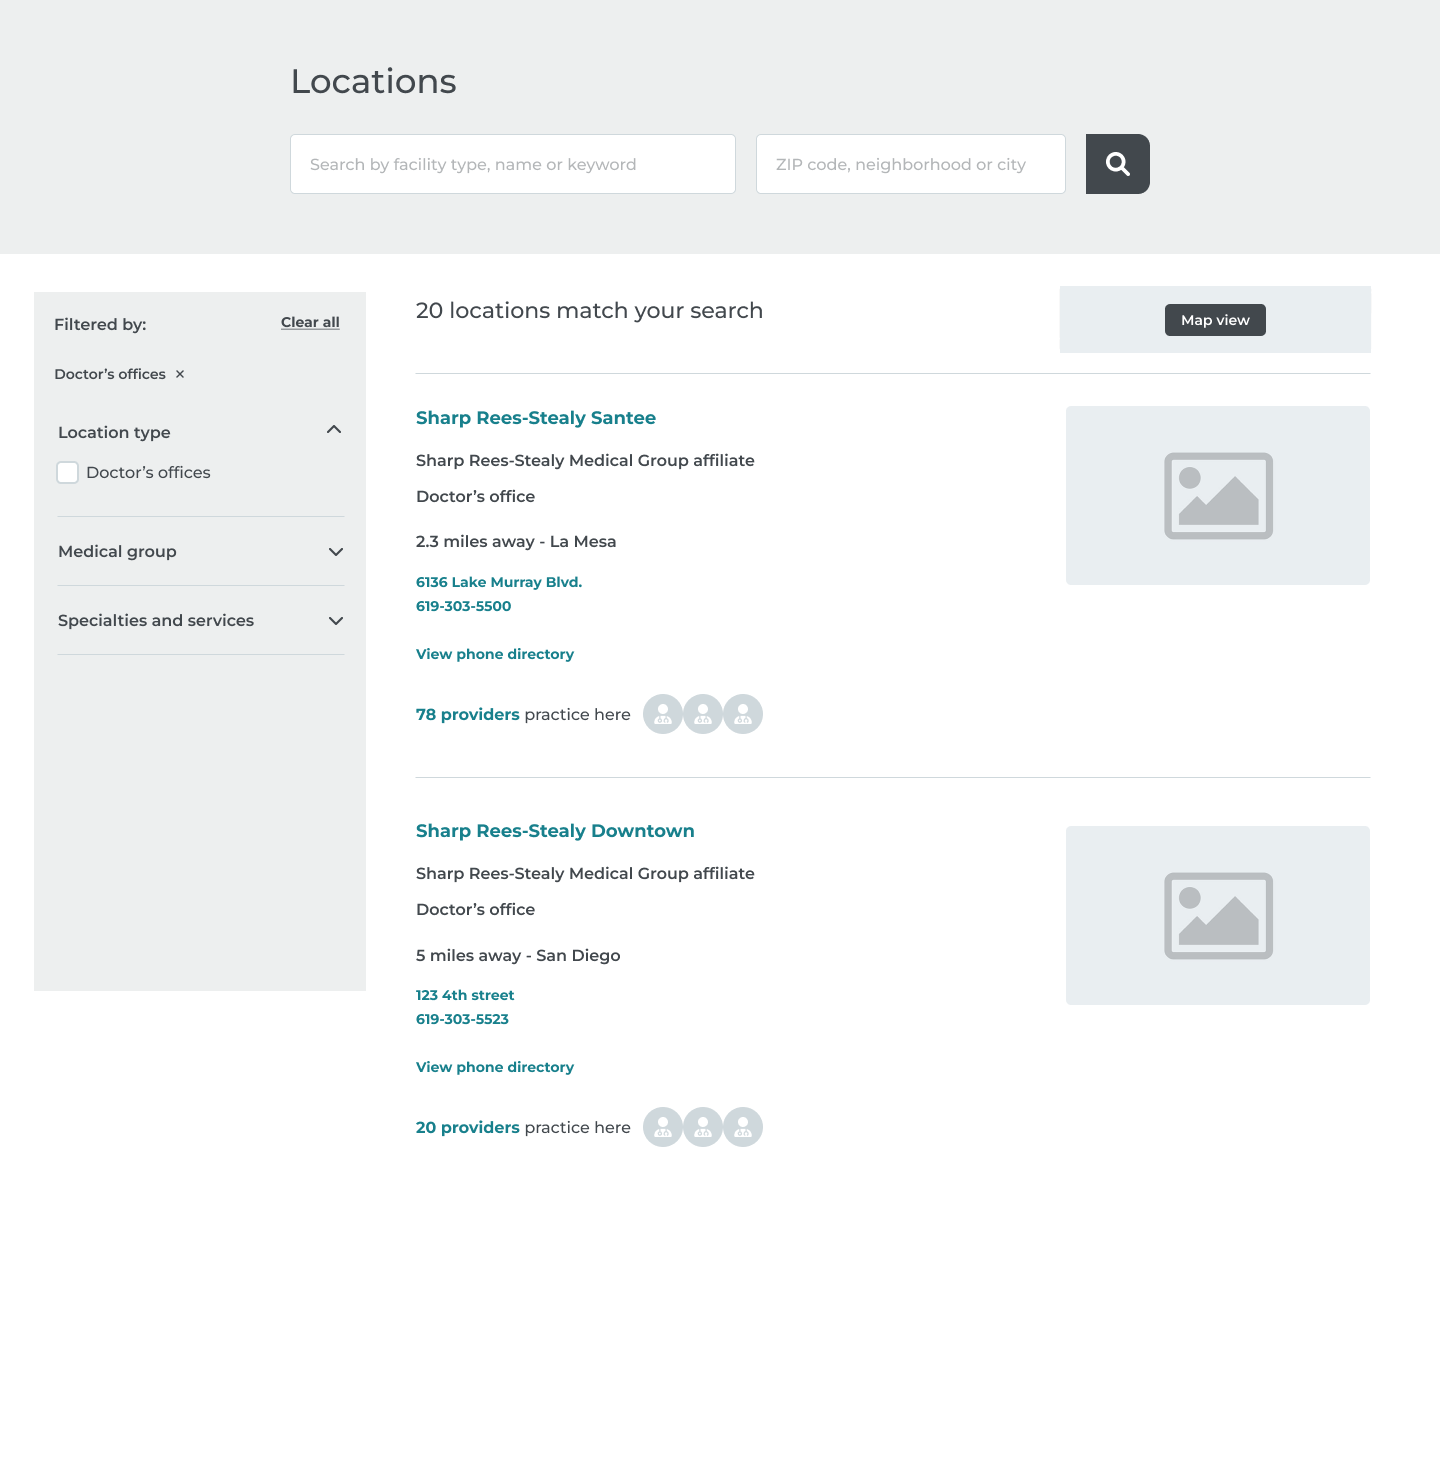The image size is (1440, 1468).
Task: Open the 123 4th street address
Action: [x=465, y=995]
